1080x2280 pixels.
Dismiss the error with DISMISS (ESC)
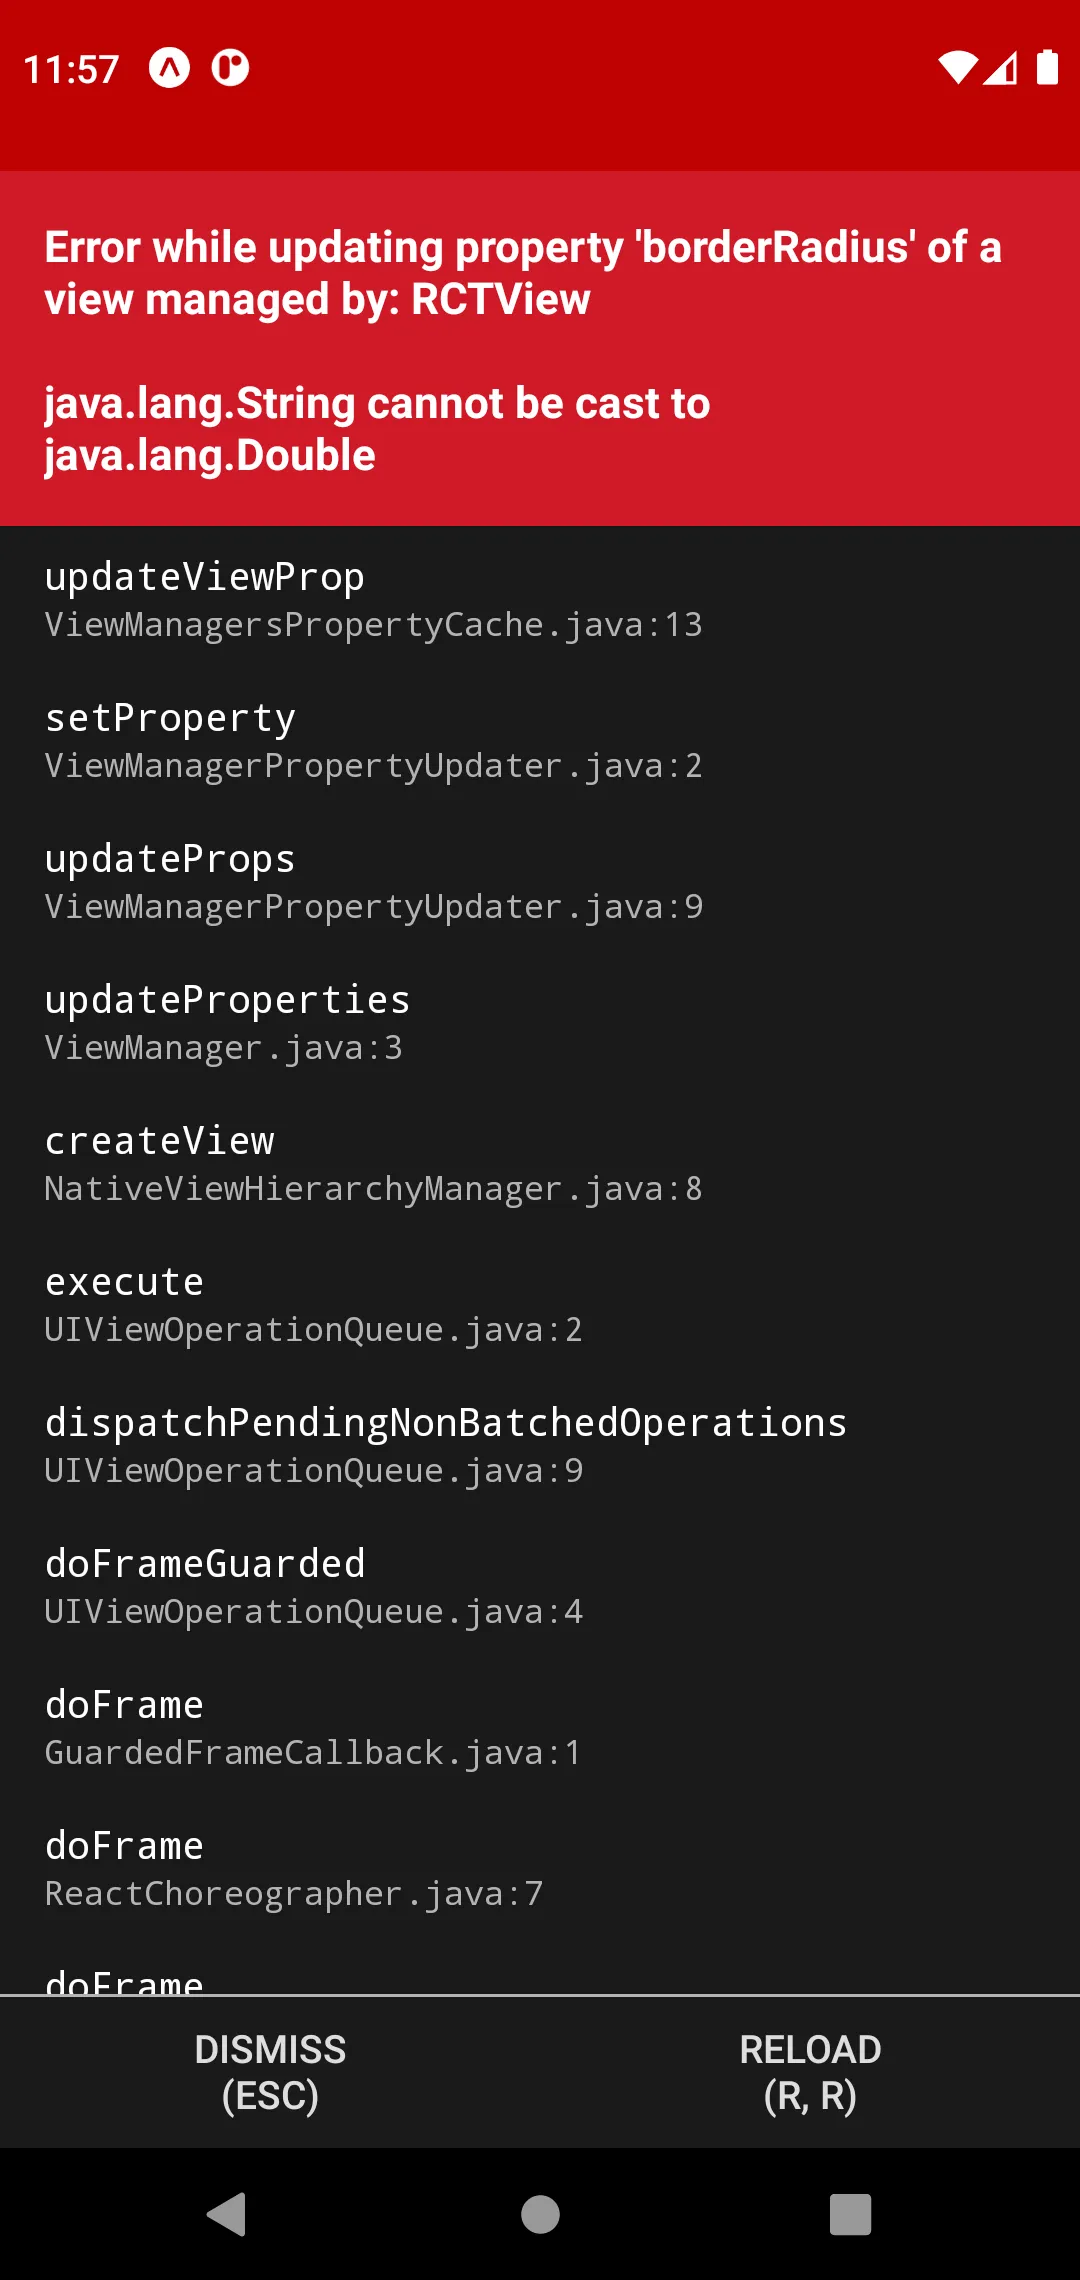tap(270, 2072)
